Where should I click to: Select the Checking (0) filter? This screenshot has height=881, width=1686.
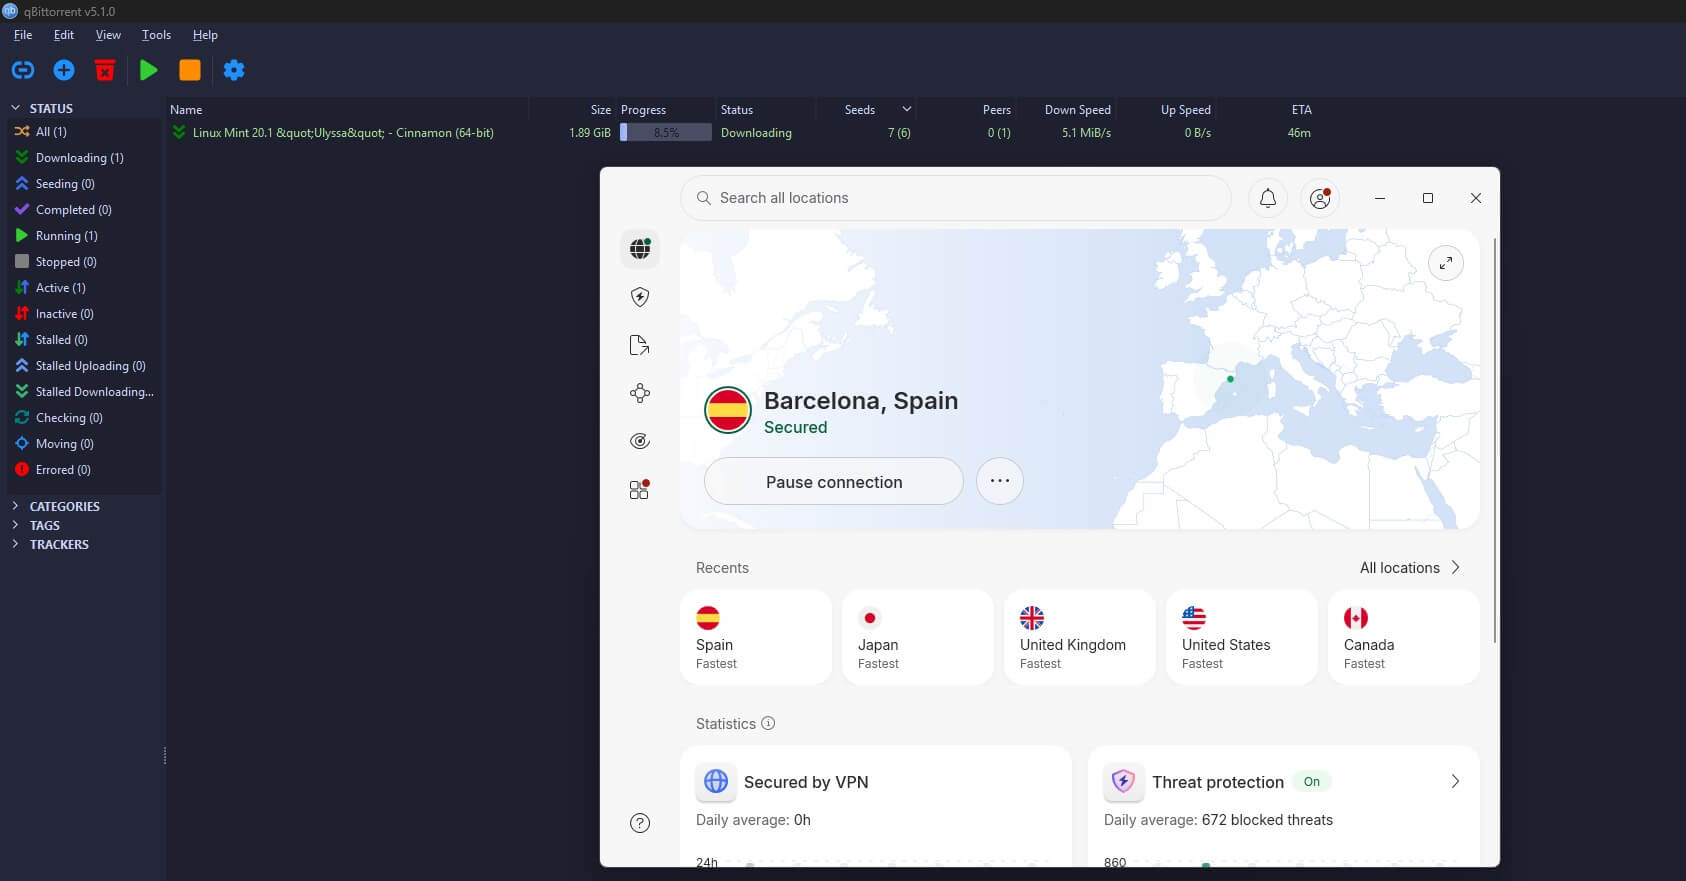tap(84, 418)
